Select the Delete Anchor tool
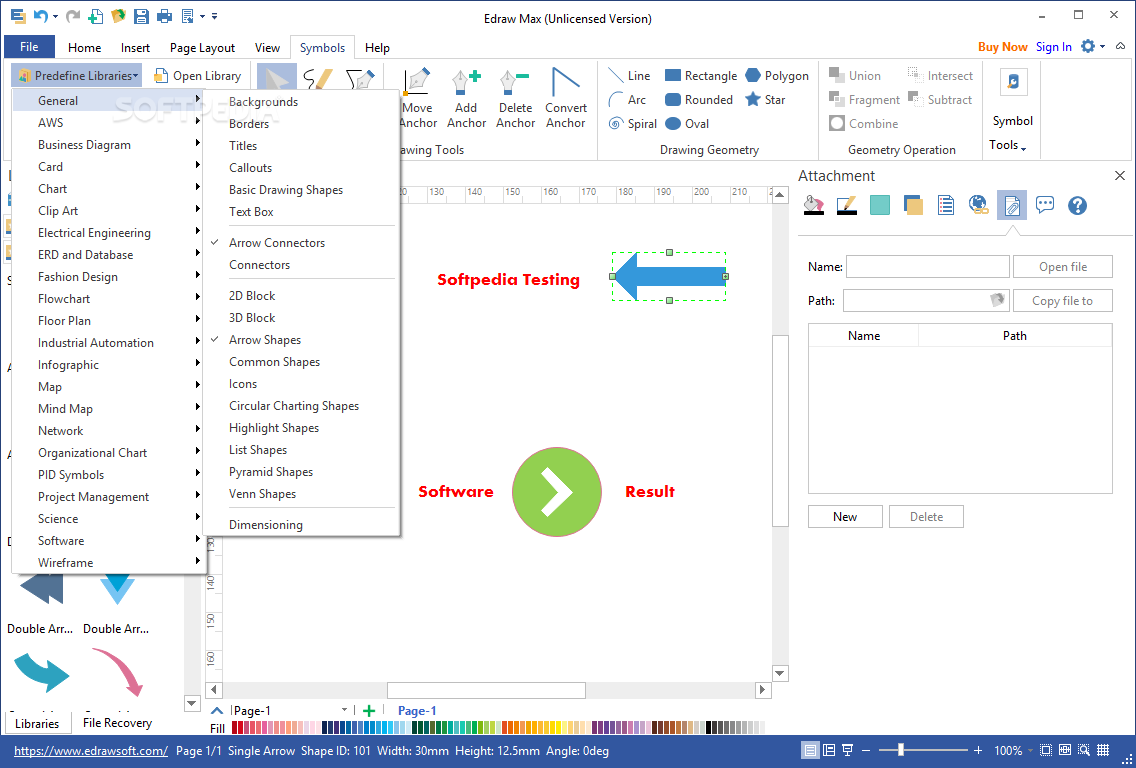Viewport: 1136px width, 768px height. [515, 99]
